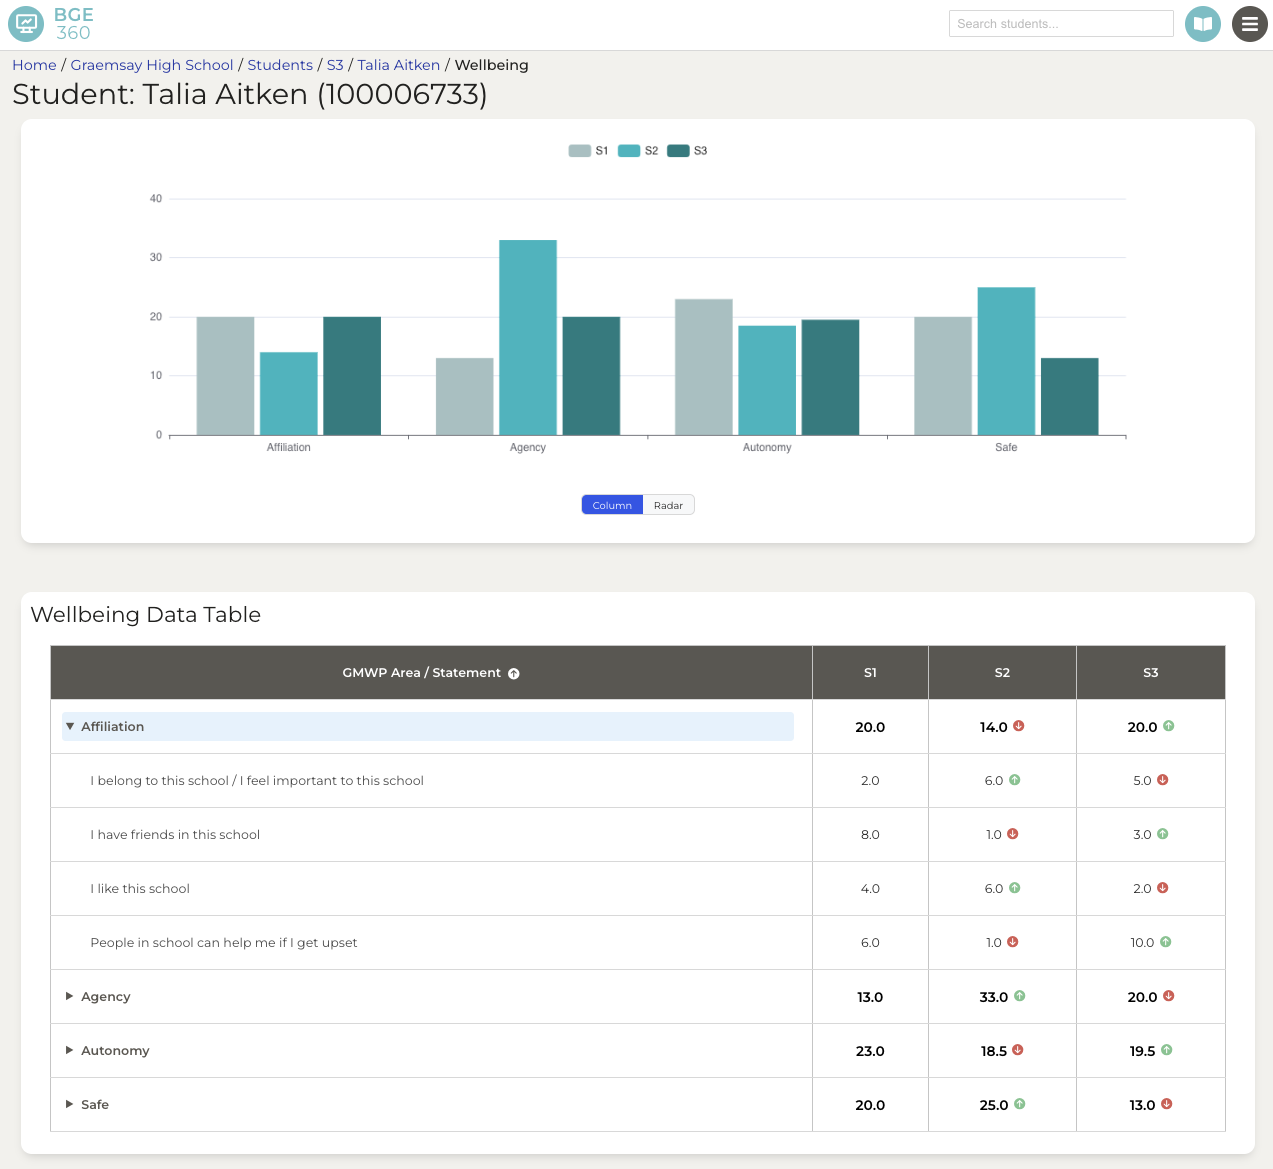Click the Search students input field
This screenshot has width=1273, height=1169.
(x=1061, y=23)
